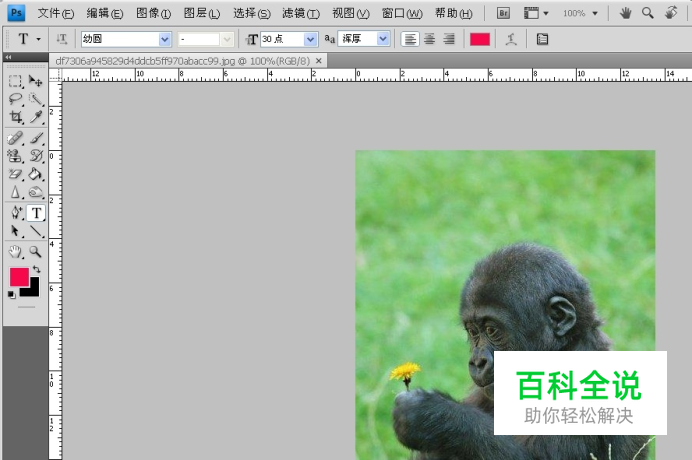This screenshot has width=692, height=460.
Task: Set right text alignment
Action: (x=449, y=39)
